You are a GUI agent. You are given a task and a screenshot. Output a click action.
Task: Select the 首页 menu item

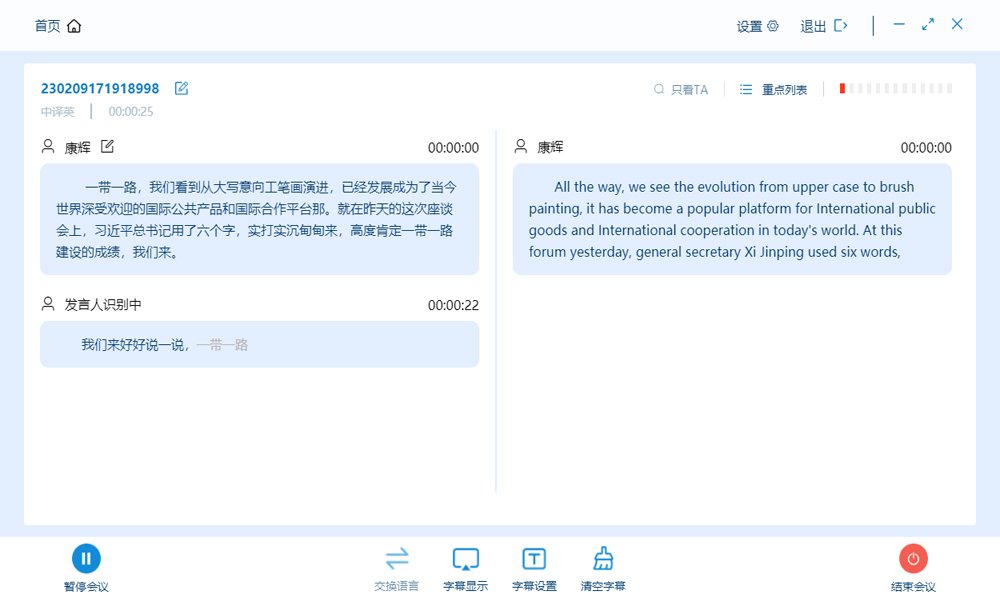click(46, 26)
